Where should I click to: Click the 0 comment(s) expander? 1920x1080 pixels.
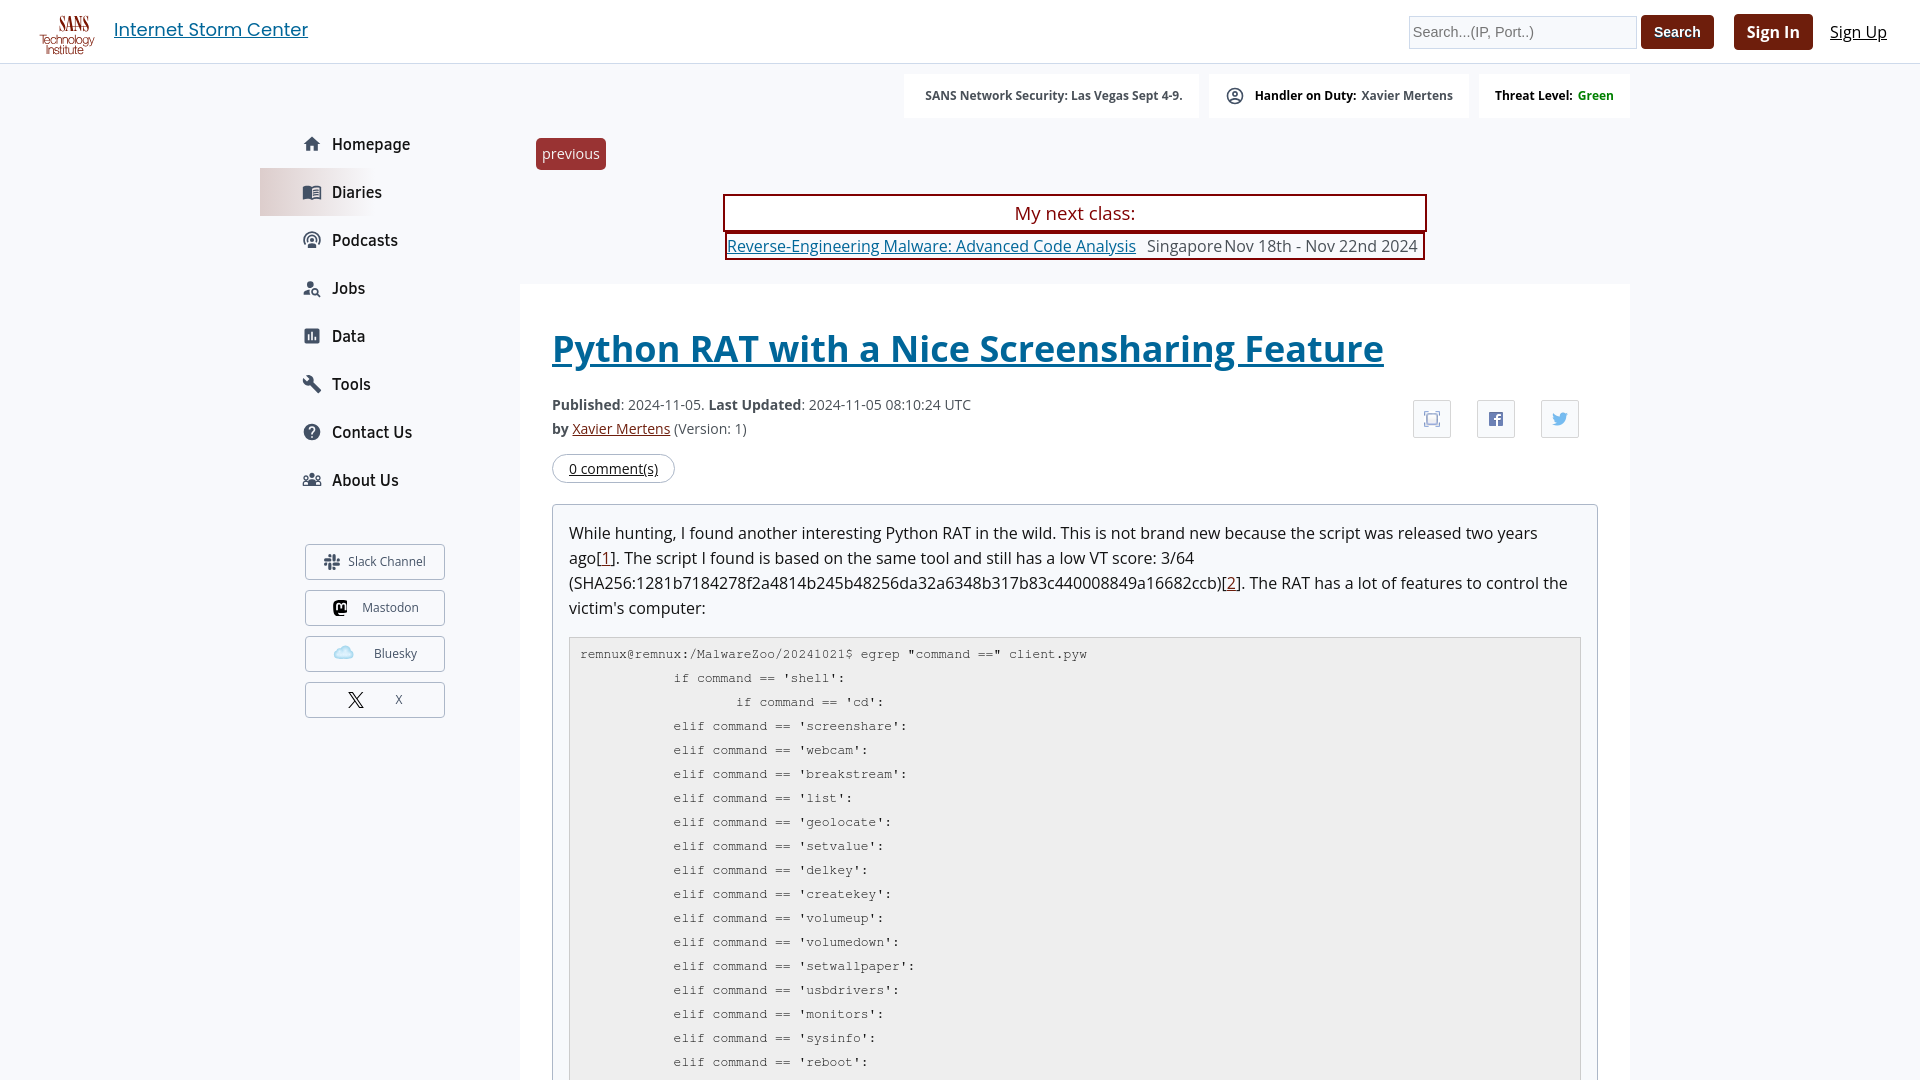[x=613, y=467]
